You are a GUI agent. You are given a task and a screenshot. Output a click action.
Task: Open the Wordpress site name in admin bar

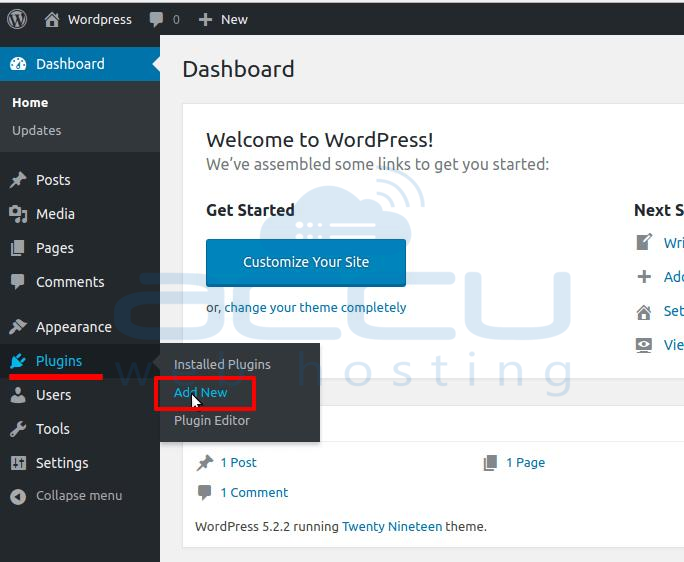99,20
